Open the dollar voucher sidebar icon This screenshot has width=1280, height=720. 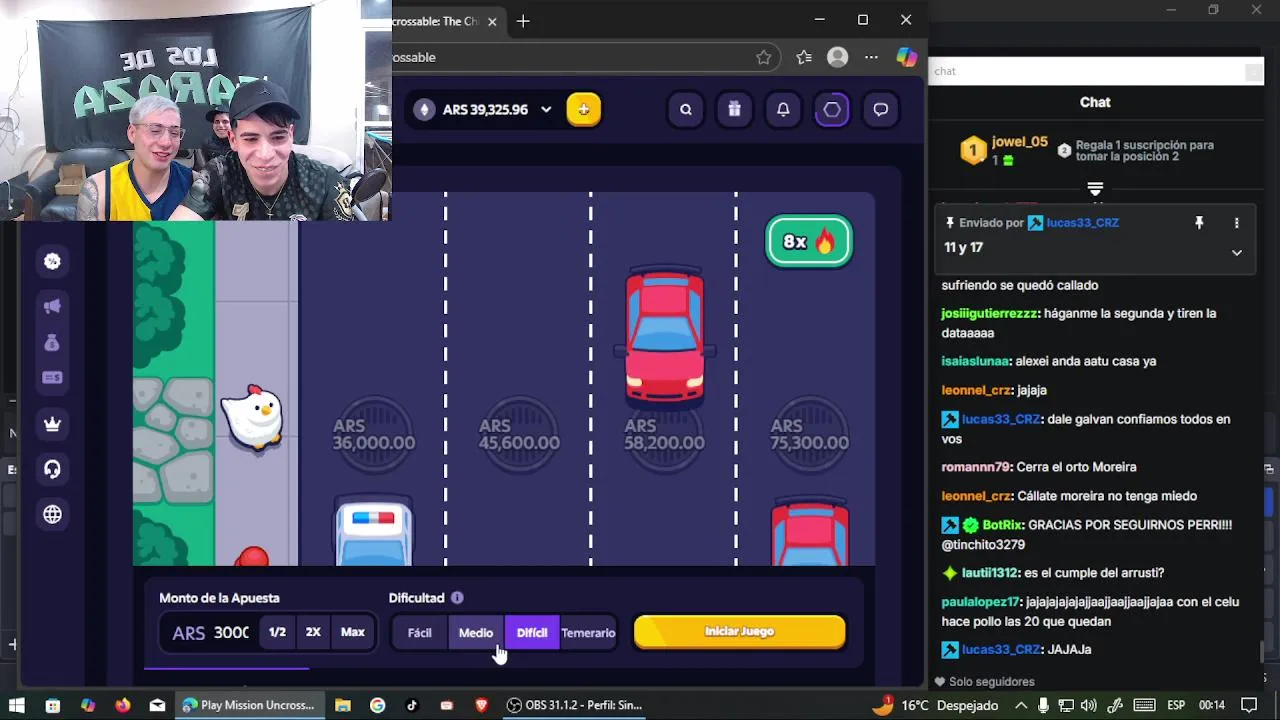coord(53,377)
